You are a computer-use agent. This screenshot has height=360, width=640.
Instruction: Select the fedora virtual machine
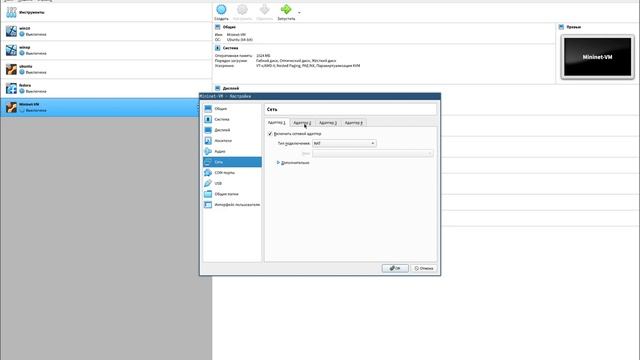[x=106, y=88]
